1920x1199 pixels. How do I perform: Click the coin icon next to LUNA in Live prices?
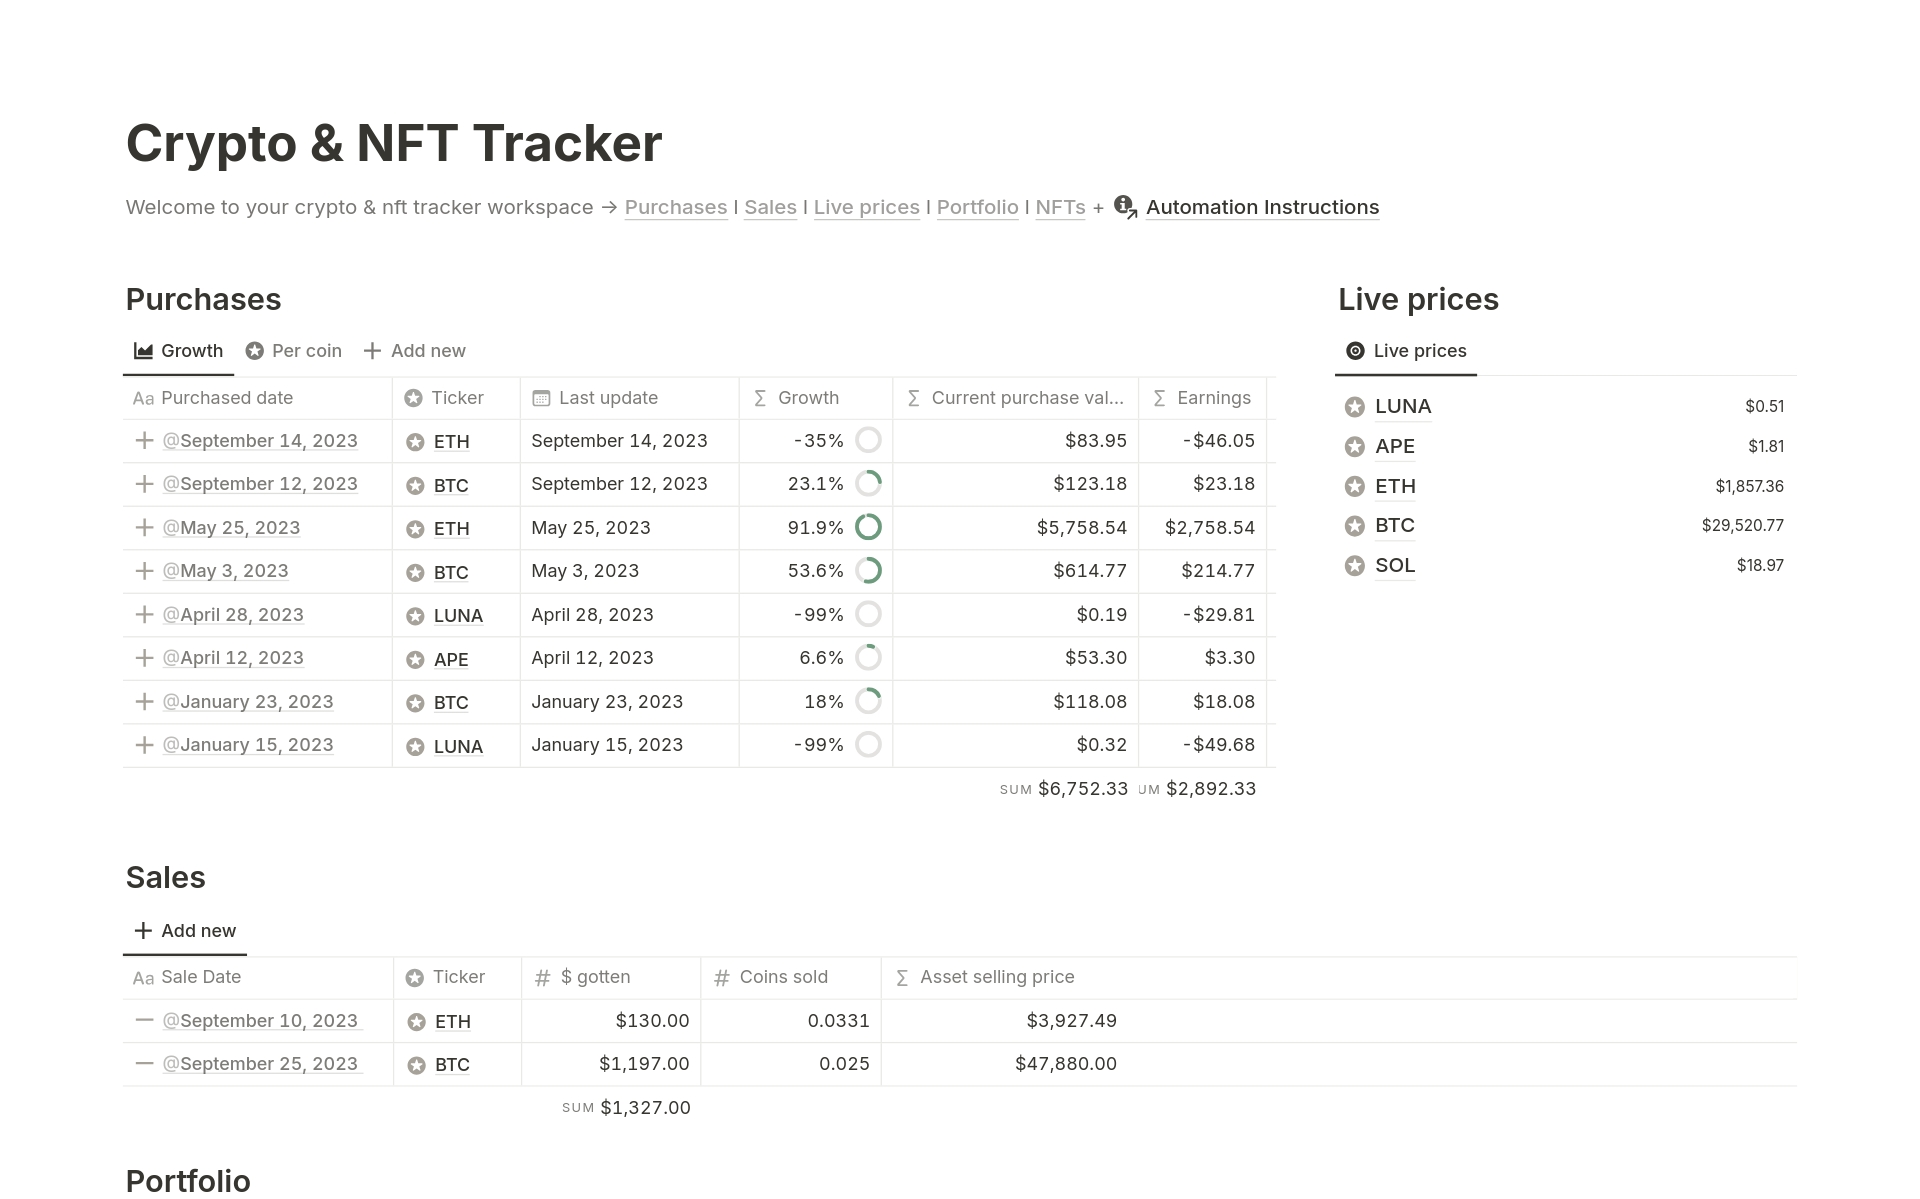[x=1355, y=406]
